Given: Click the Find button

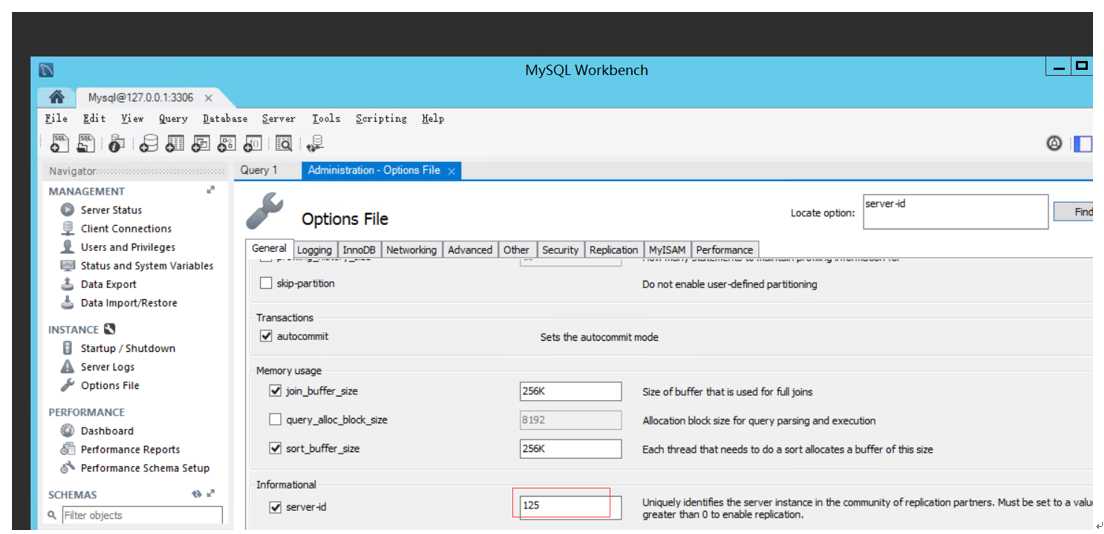Looking at the screenshot, I should 1075,211.
